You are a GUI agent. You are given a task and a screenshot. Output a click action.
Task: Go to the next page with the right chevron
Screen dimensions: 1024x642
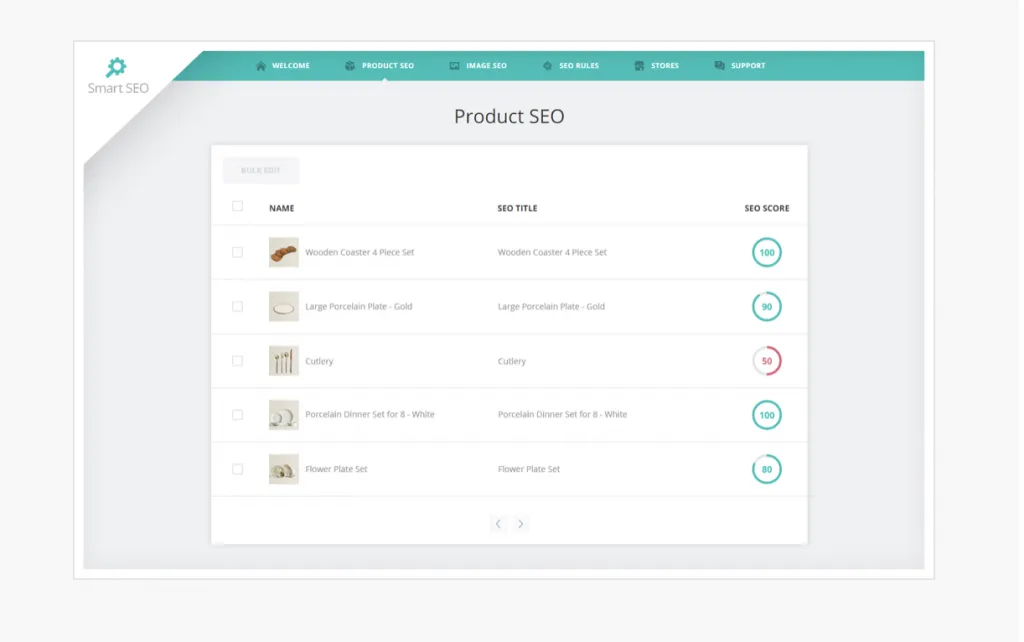tap(520, 524)
